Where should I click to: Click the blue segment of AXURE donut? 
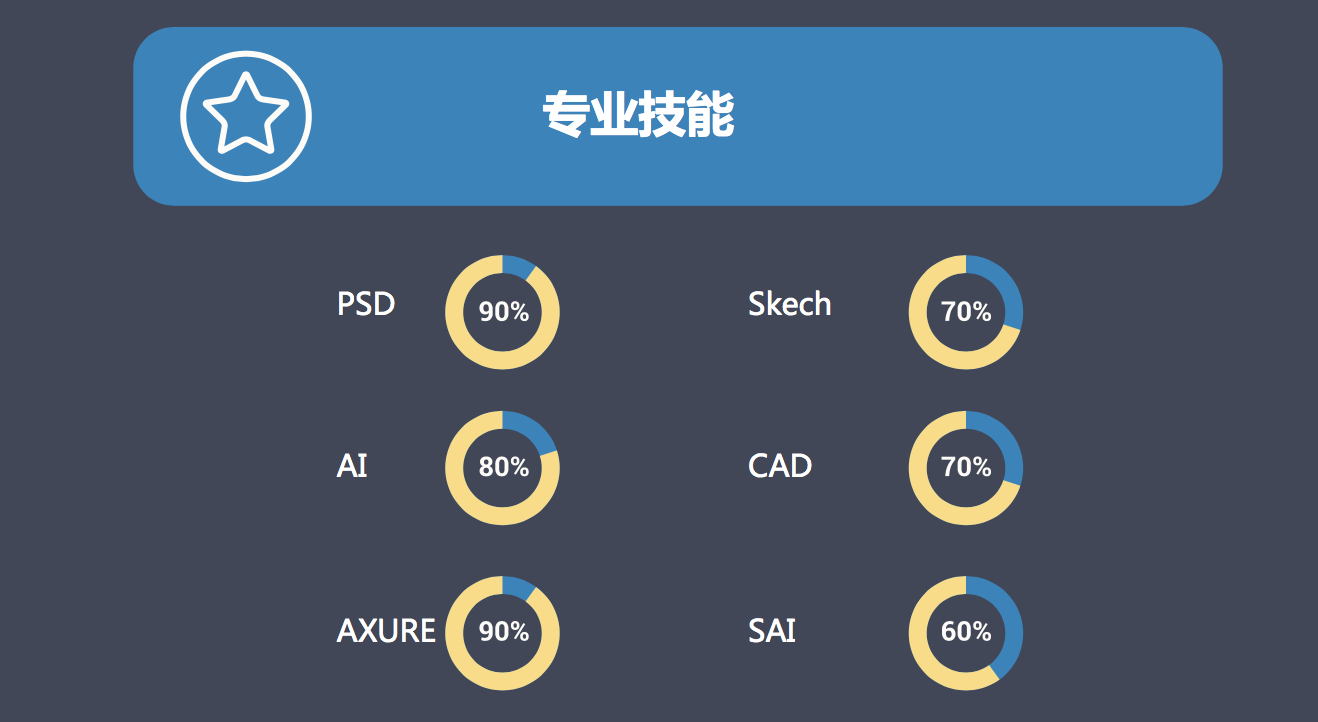tap(518, 586)
